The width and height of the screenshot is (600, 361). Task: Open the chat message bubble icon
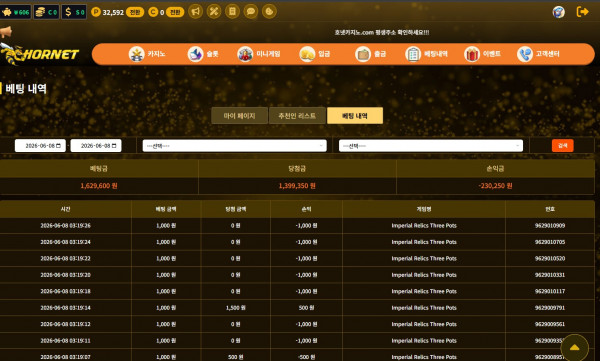pos(251,11)
